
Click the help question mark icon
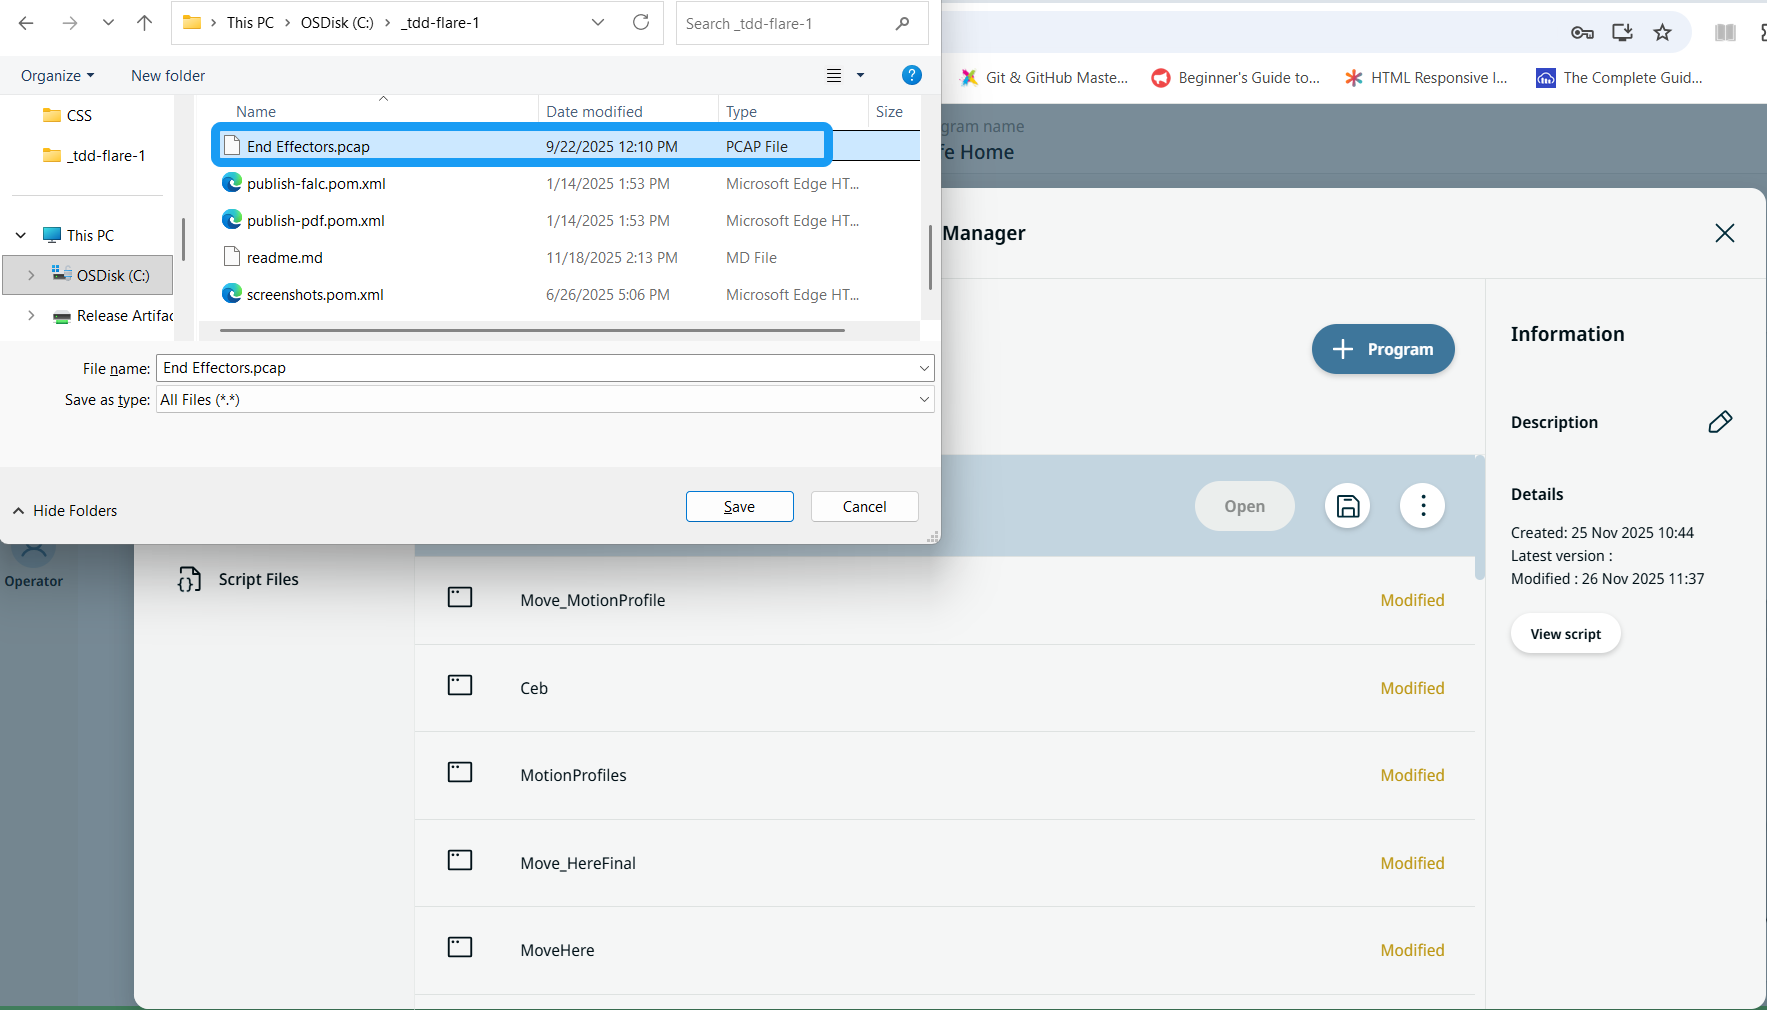(911, 75)
